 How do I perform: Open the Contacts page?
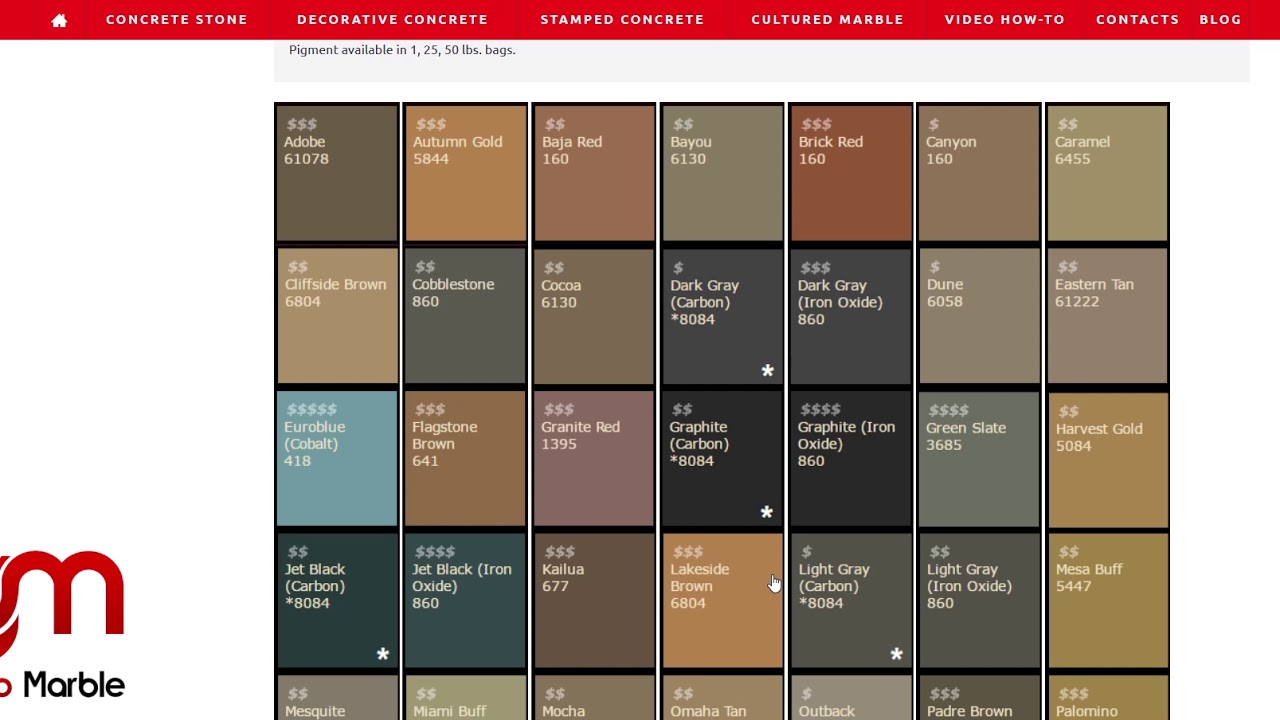pos(1137,19)
